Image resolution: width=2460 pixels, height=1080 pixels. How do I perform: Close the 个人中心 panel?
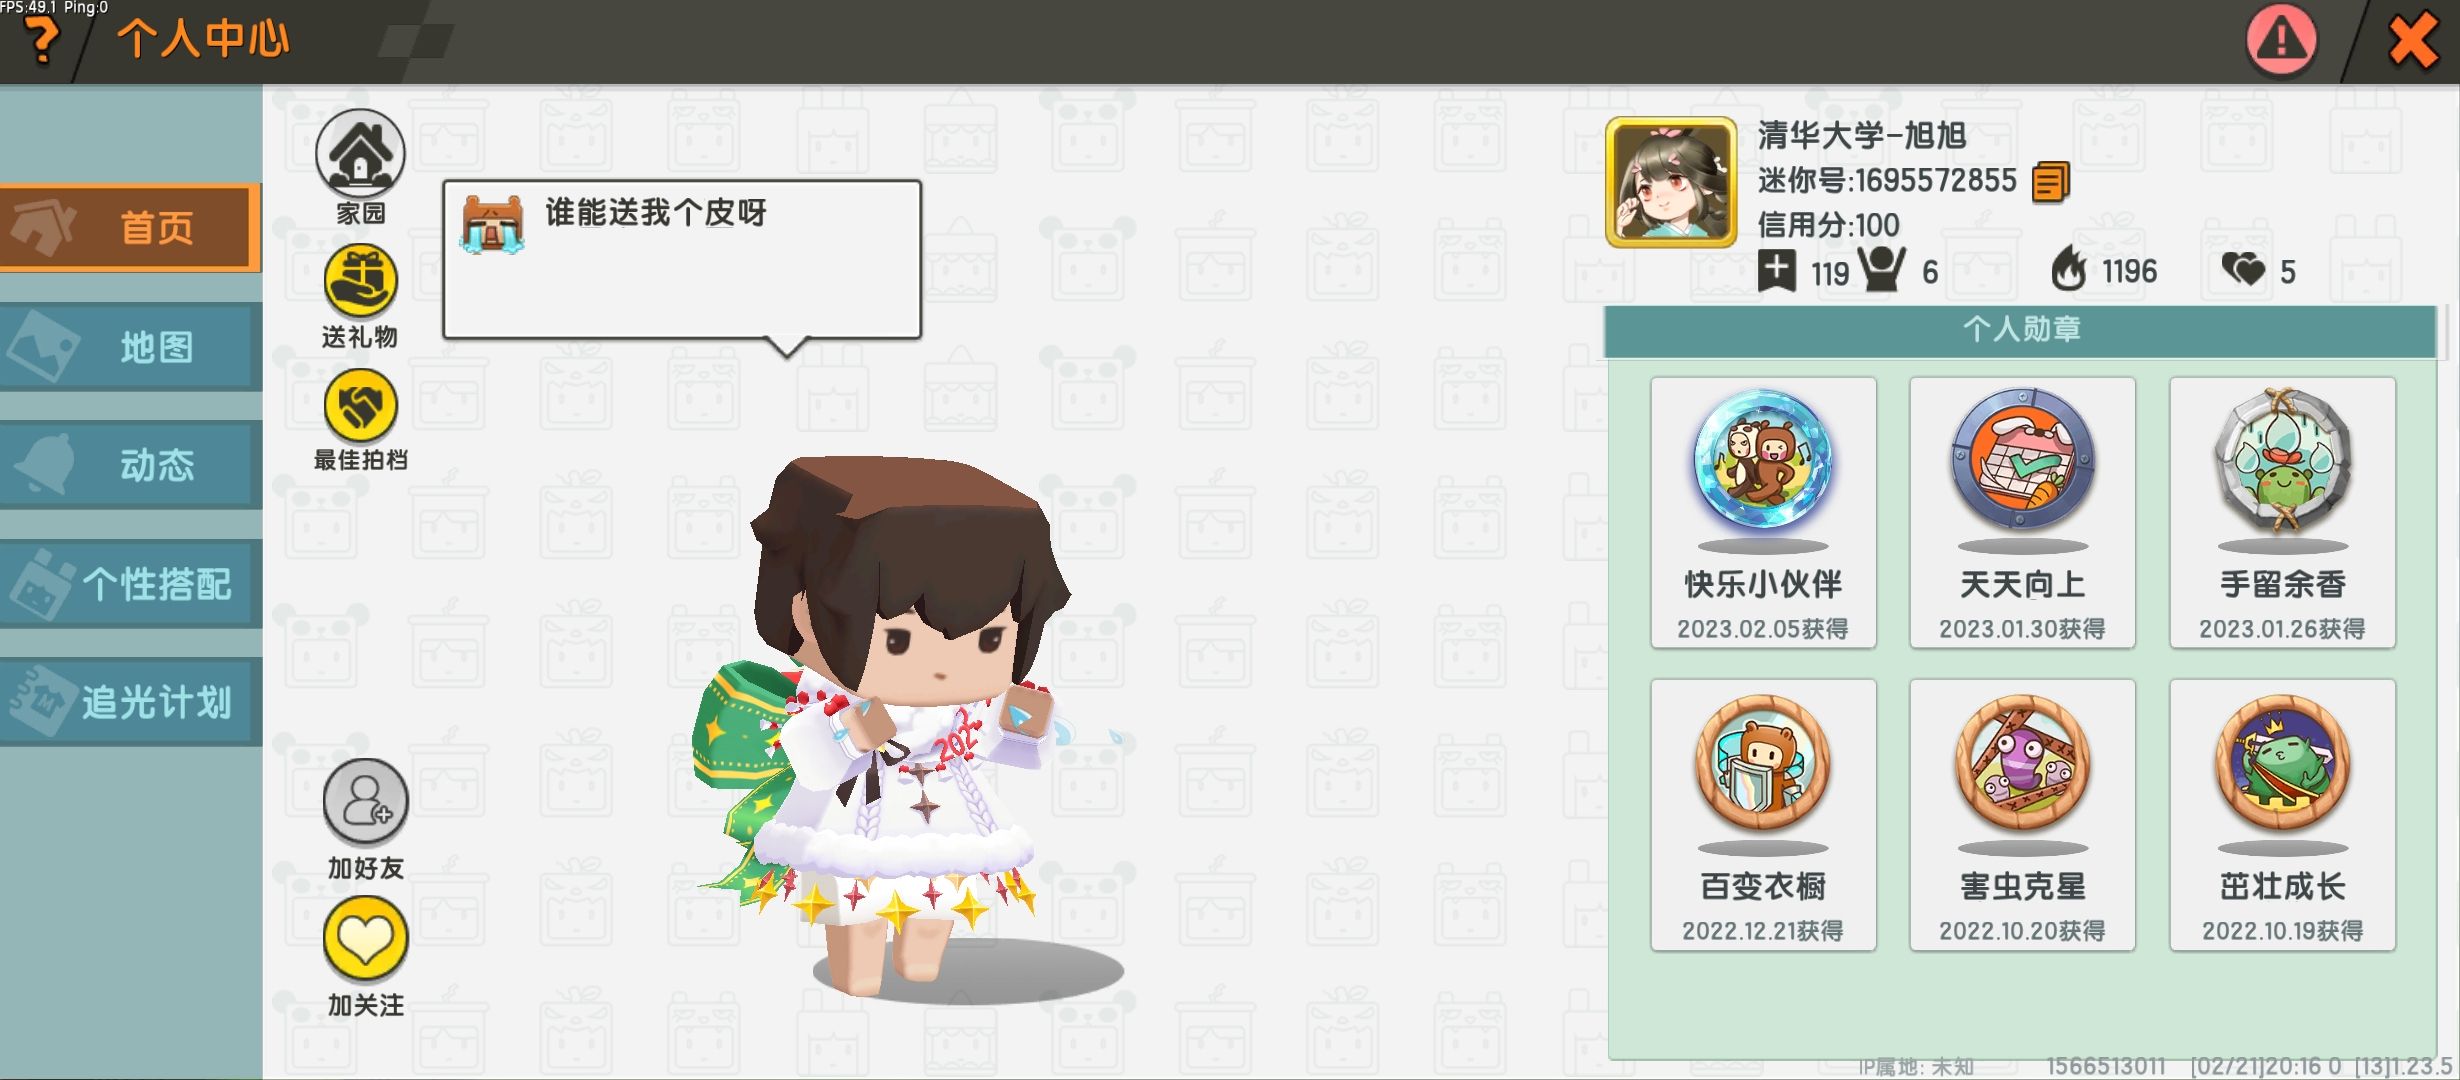tap(2413, 41)
